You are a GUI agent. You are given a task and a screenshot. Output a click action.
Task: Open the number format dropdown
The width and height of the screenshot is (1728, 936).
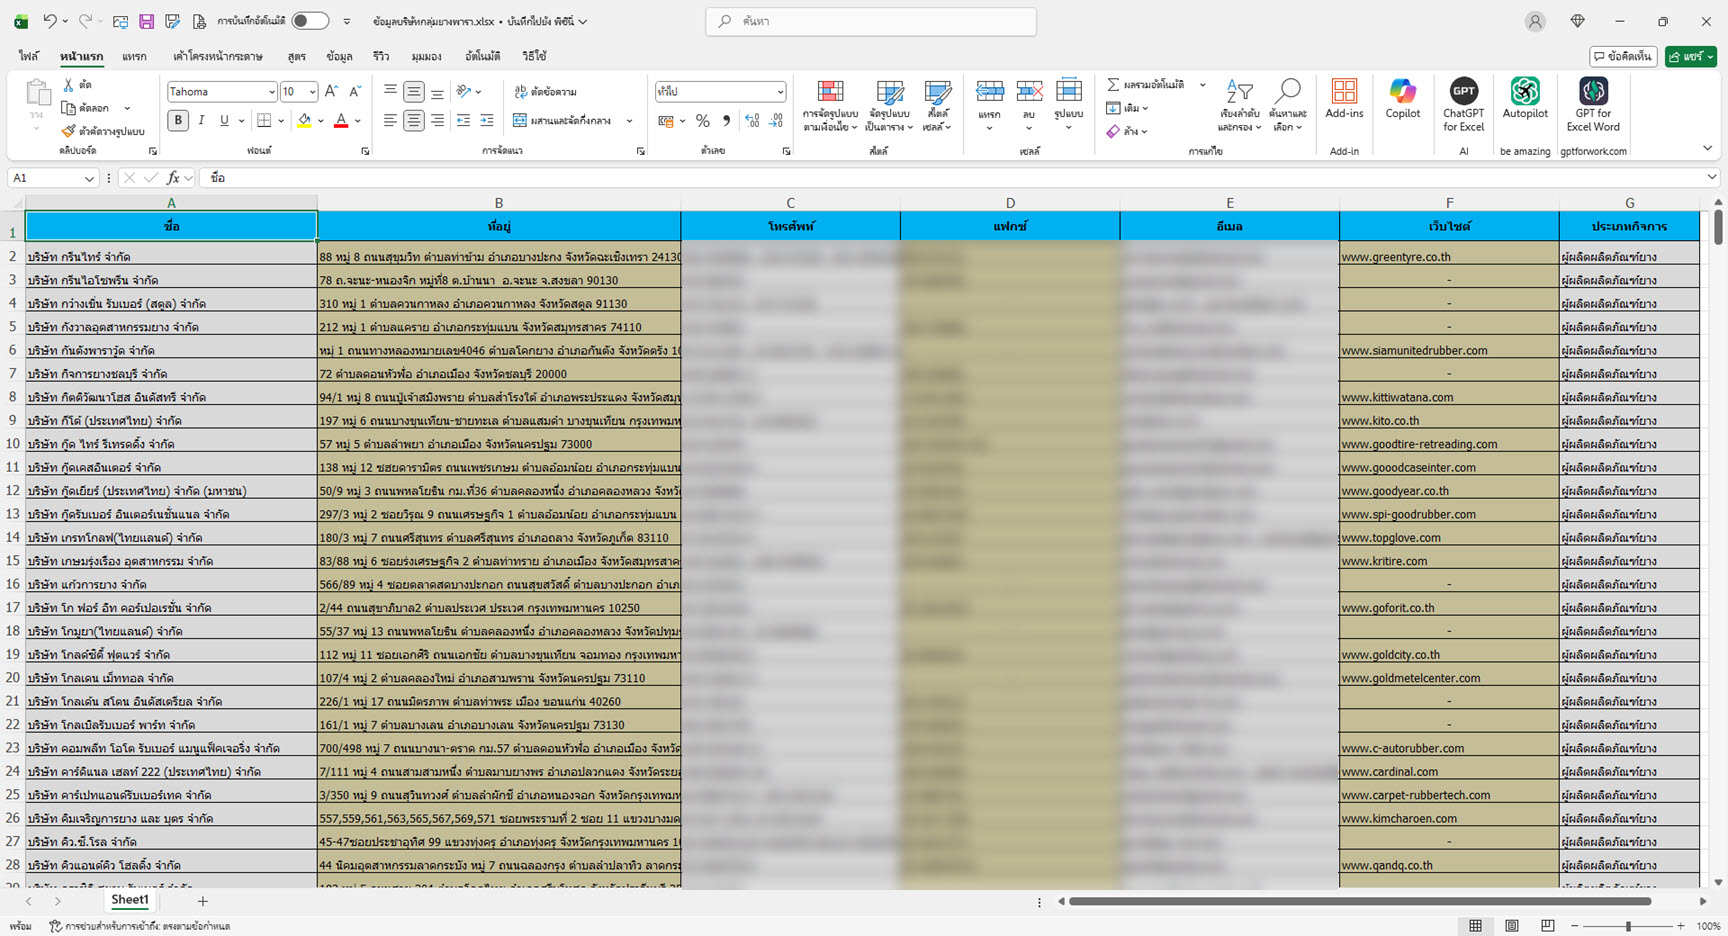click(780, 92)
